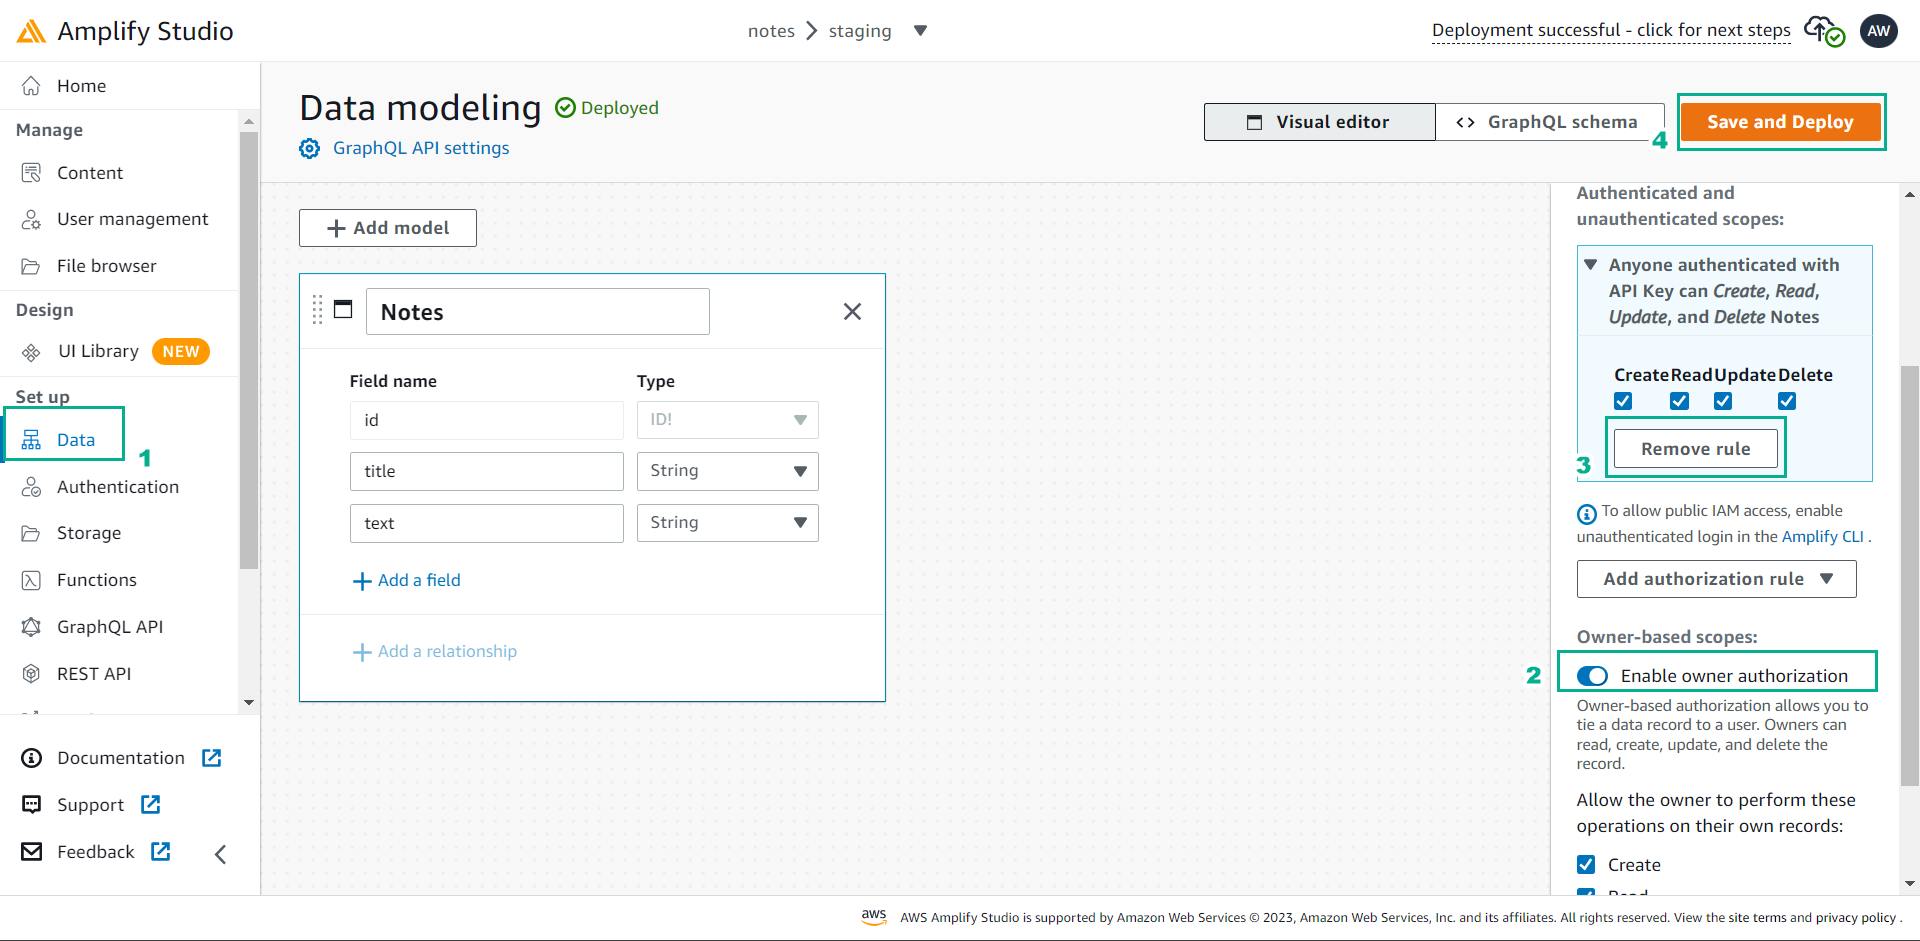Click the privacy policy footer link
Screen dimensions: 1920x941
tap(1856, 917)
